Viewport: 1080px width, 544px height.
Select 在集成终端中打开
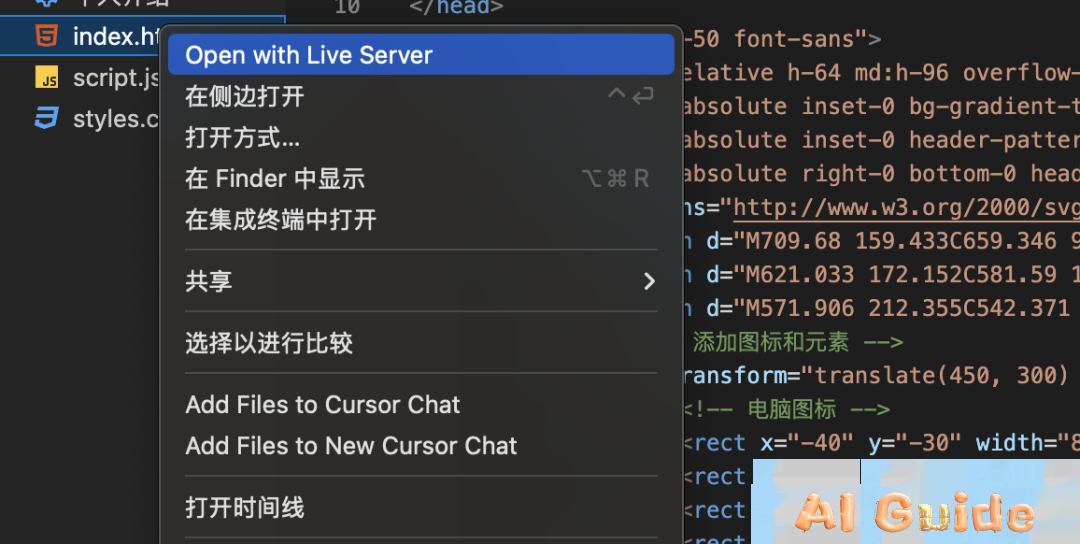coord(421,220)
